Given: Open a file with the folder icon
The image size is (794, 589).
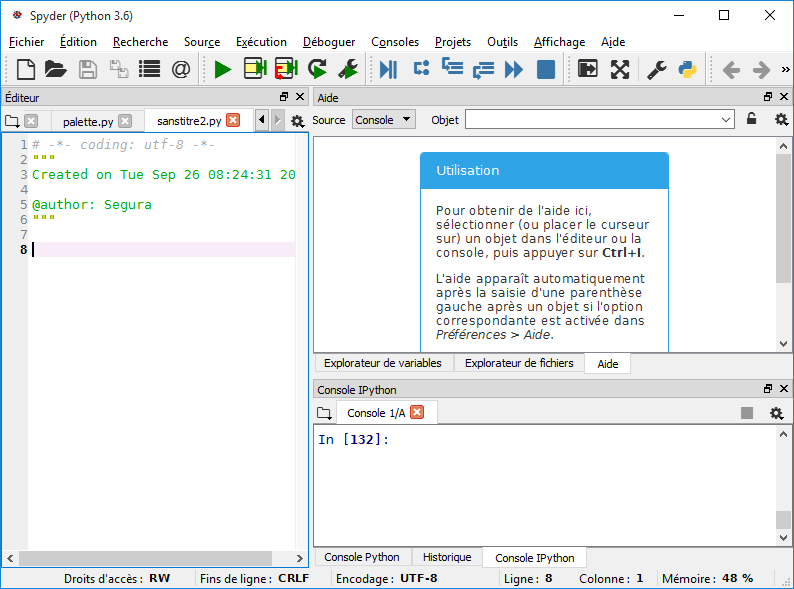Looking at the screenshot, I should click(55, 69).
